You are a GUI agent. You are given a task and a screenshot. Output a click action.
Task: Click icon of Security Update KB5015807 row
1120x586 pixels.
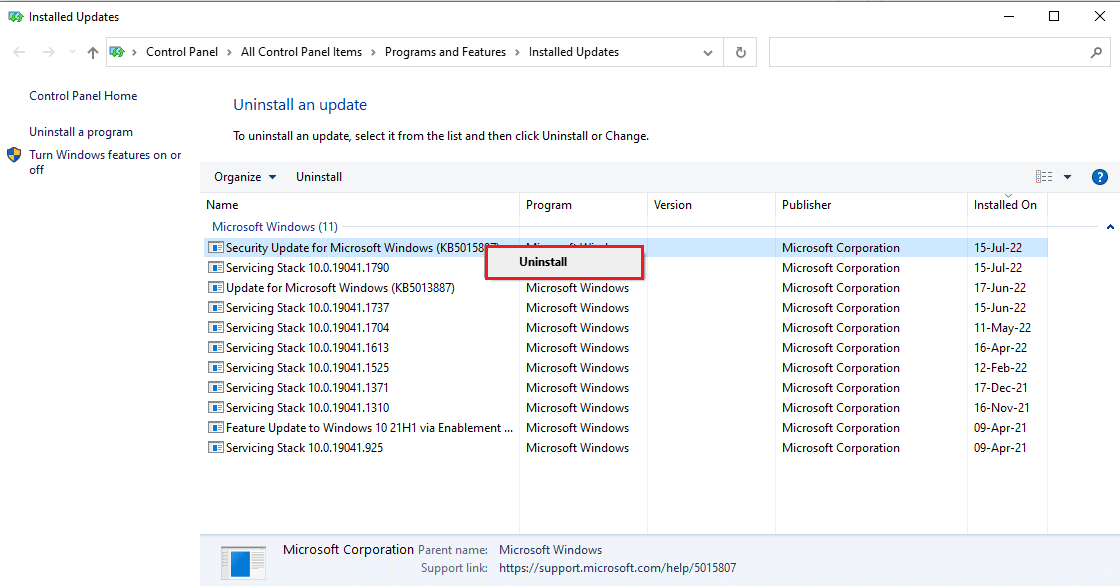[x=215, y=248]
